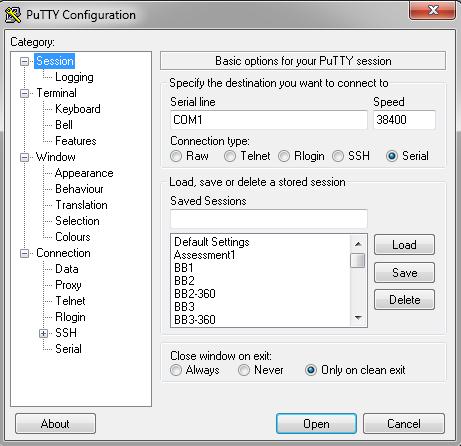
Task: Collapse the Session tree node
Action: [24, 61]
